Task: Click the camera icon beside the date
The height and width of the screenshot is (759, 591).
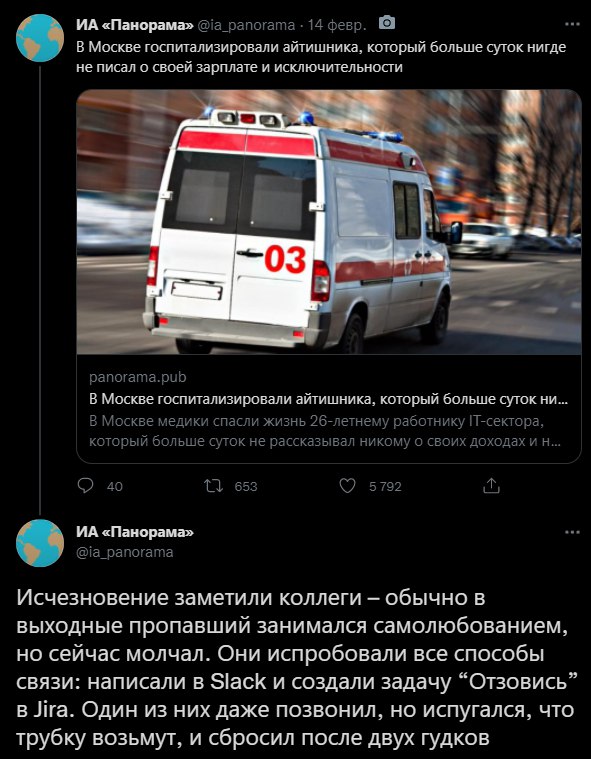Action: (387, 23)
